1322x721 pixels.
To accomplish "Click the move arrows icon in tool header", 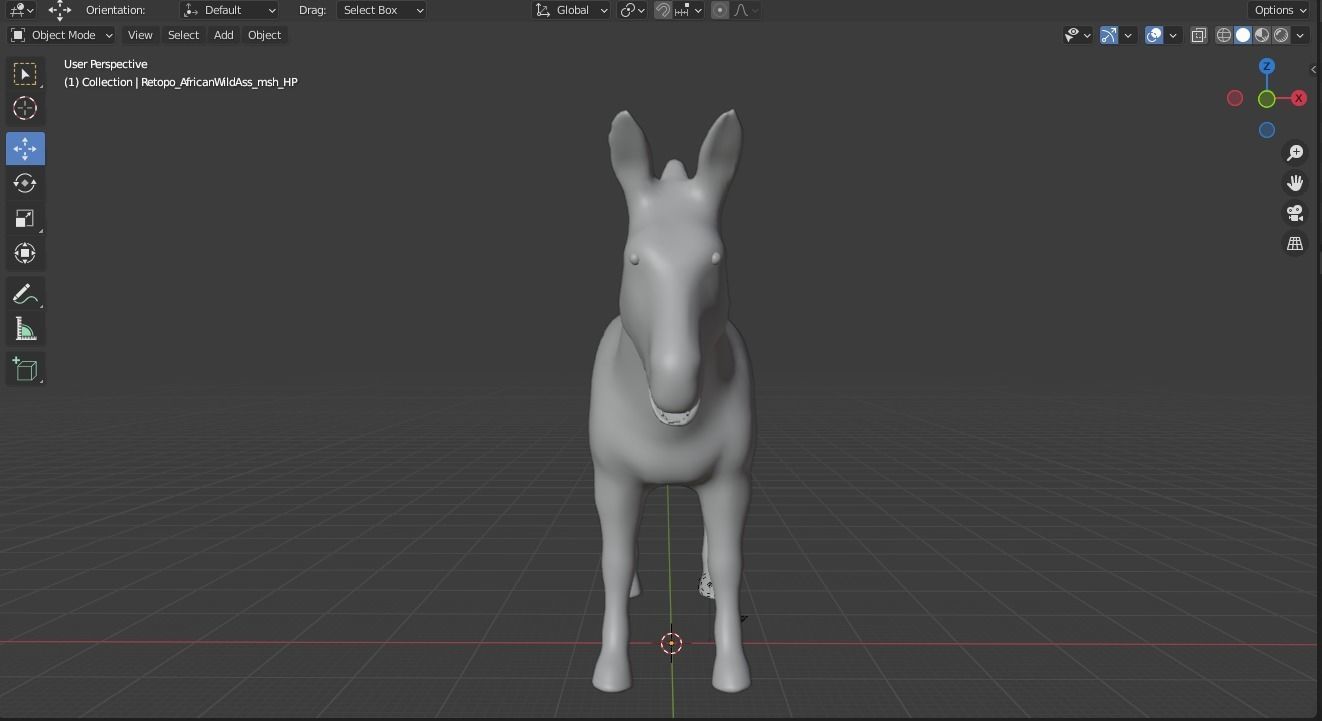I will click(60, 10).
